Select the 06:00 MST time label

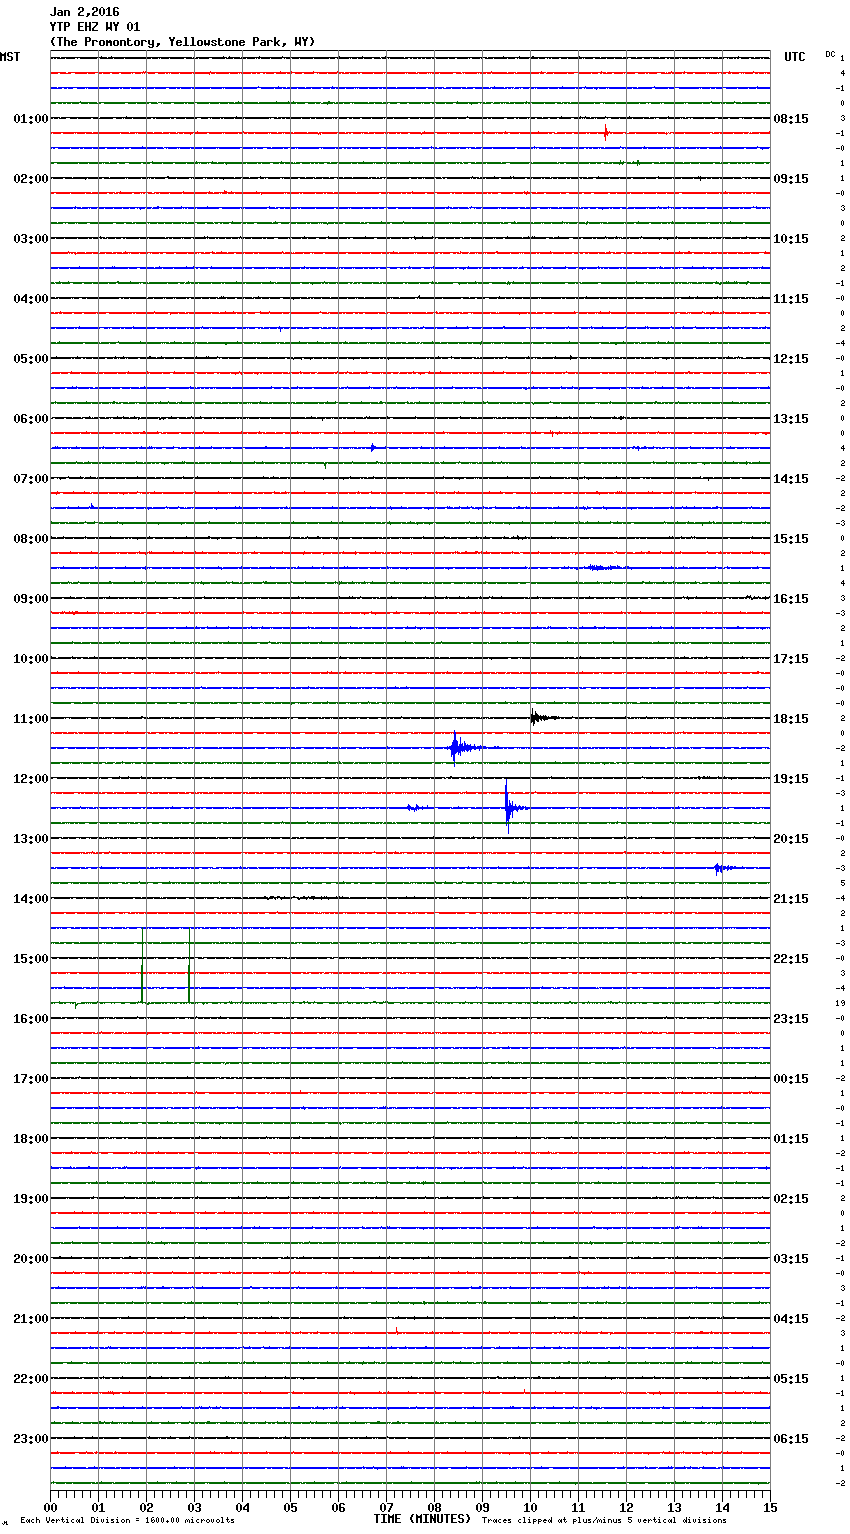click(30, 419)
